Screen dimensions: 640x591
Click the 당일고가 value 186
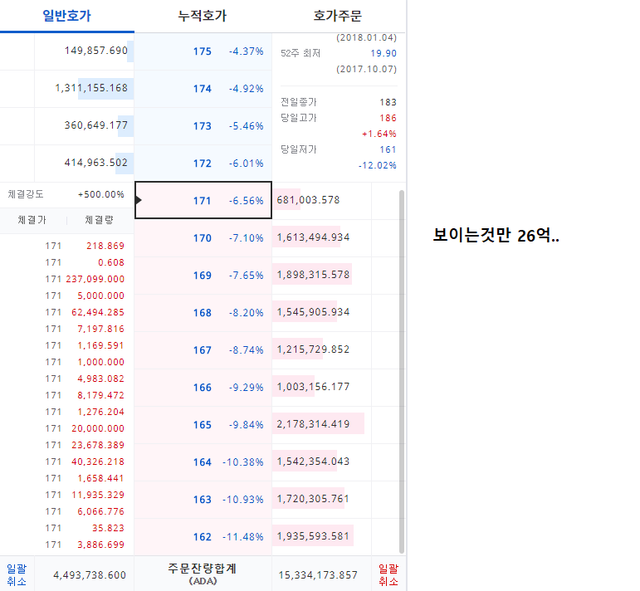pyautogui.click(x=388, y=118)
